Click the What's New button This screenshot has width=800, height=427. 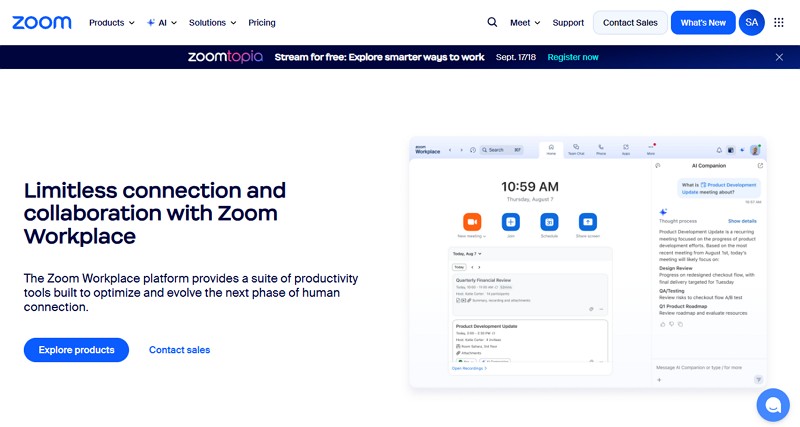click(703, 22)
